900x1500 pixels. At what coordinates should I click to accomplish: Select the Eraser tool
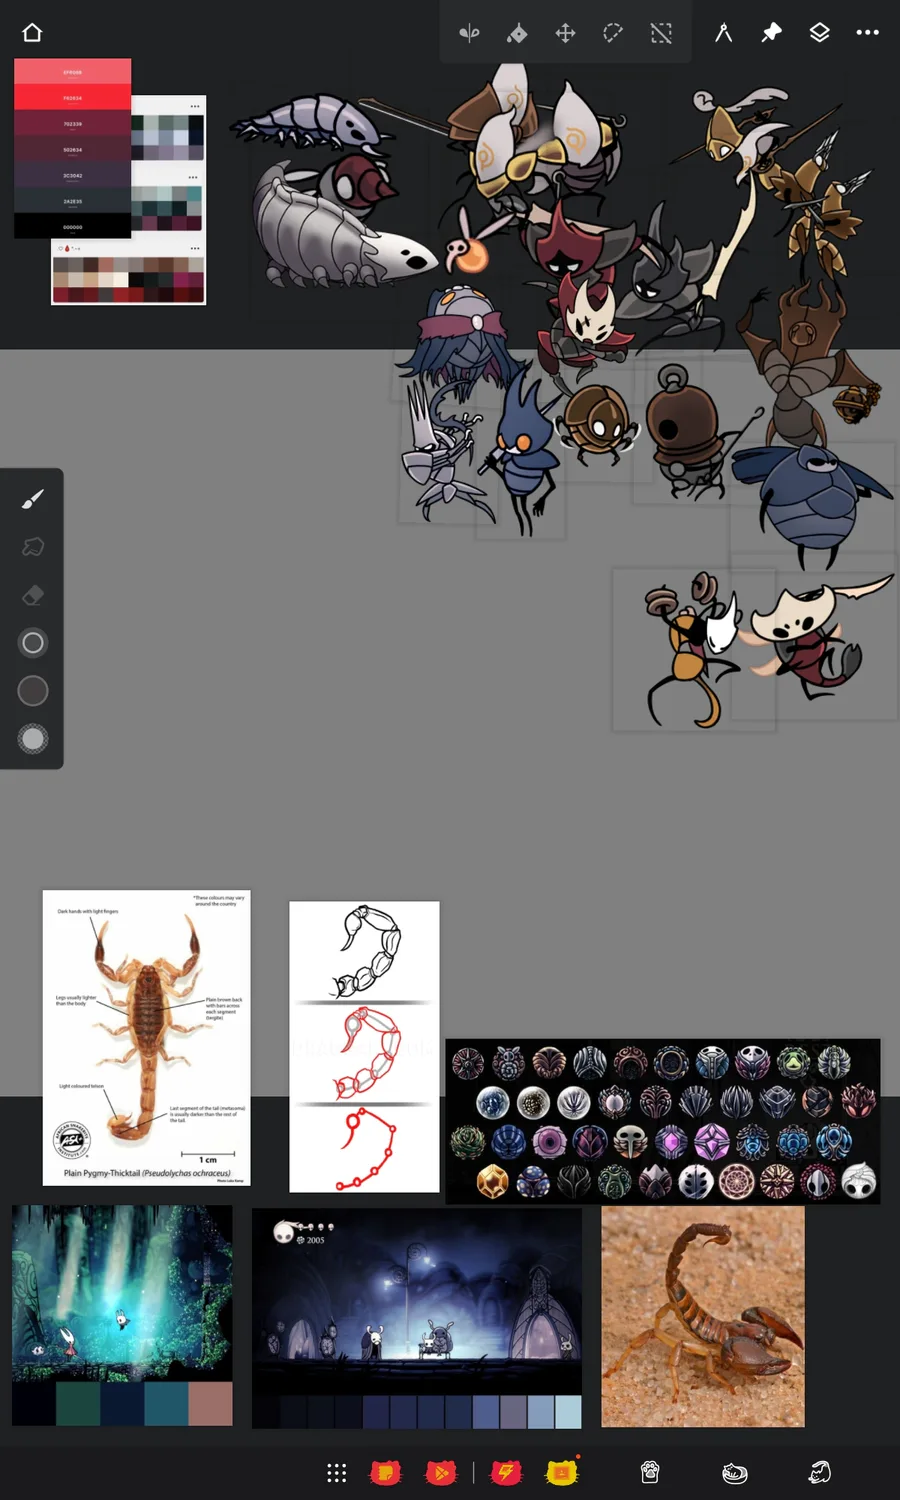tap(32, 595)
